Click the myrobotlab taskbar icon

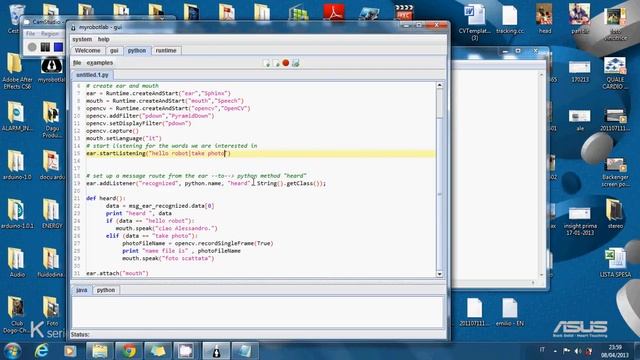tap(216, 351)
